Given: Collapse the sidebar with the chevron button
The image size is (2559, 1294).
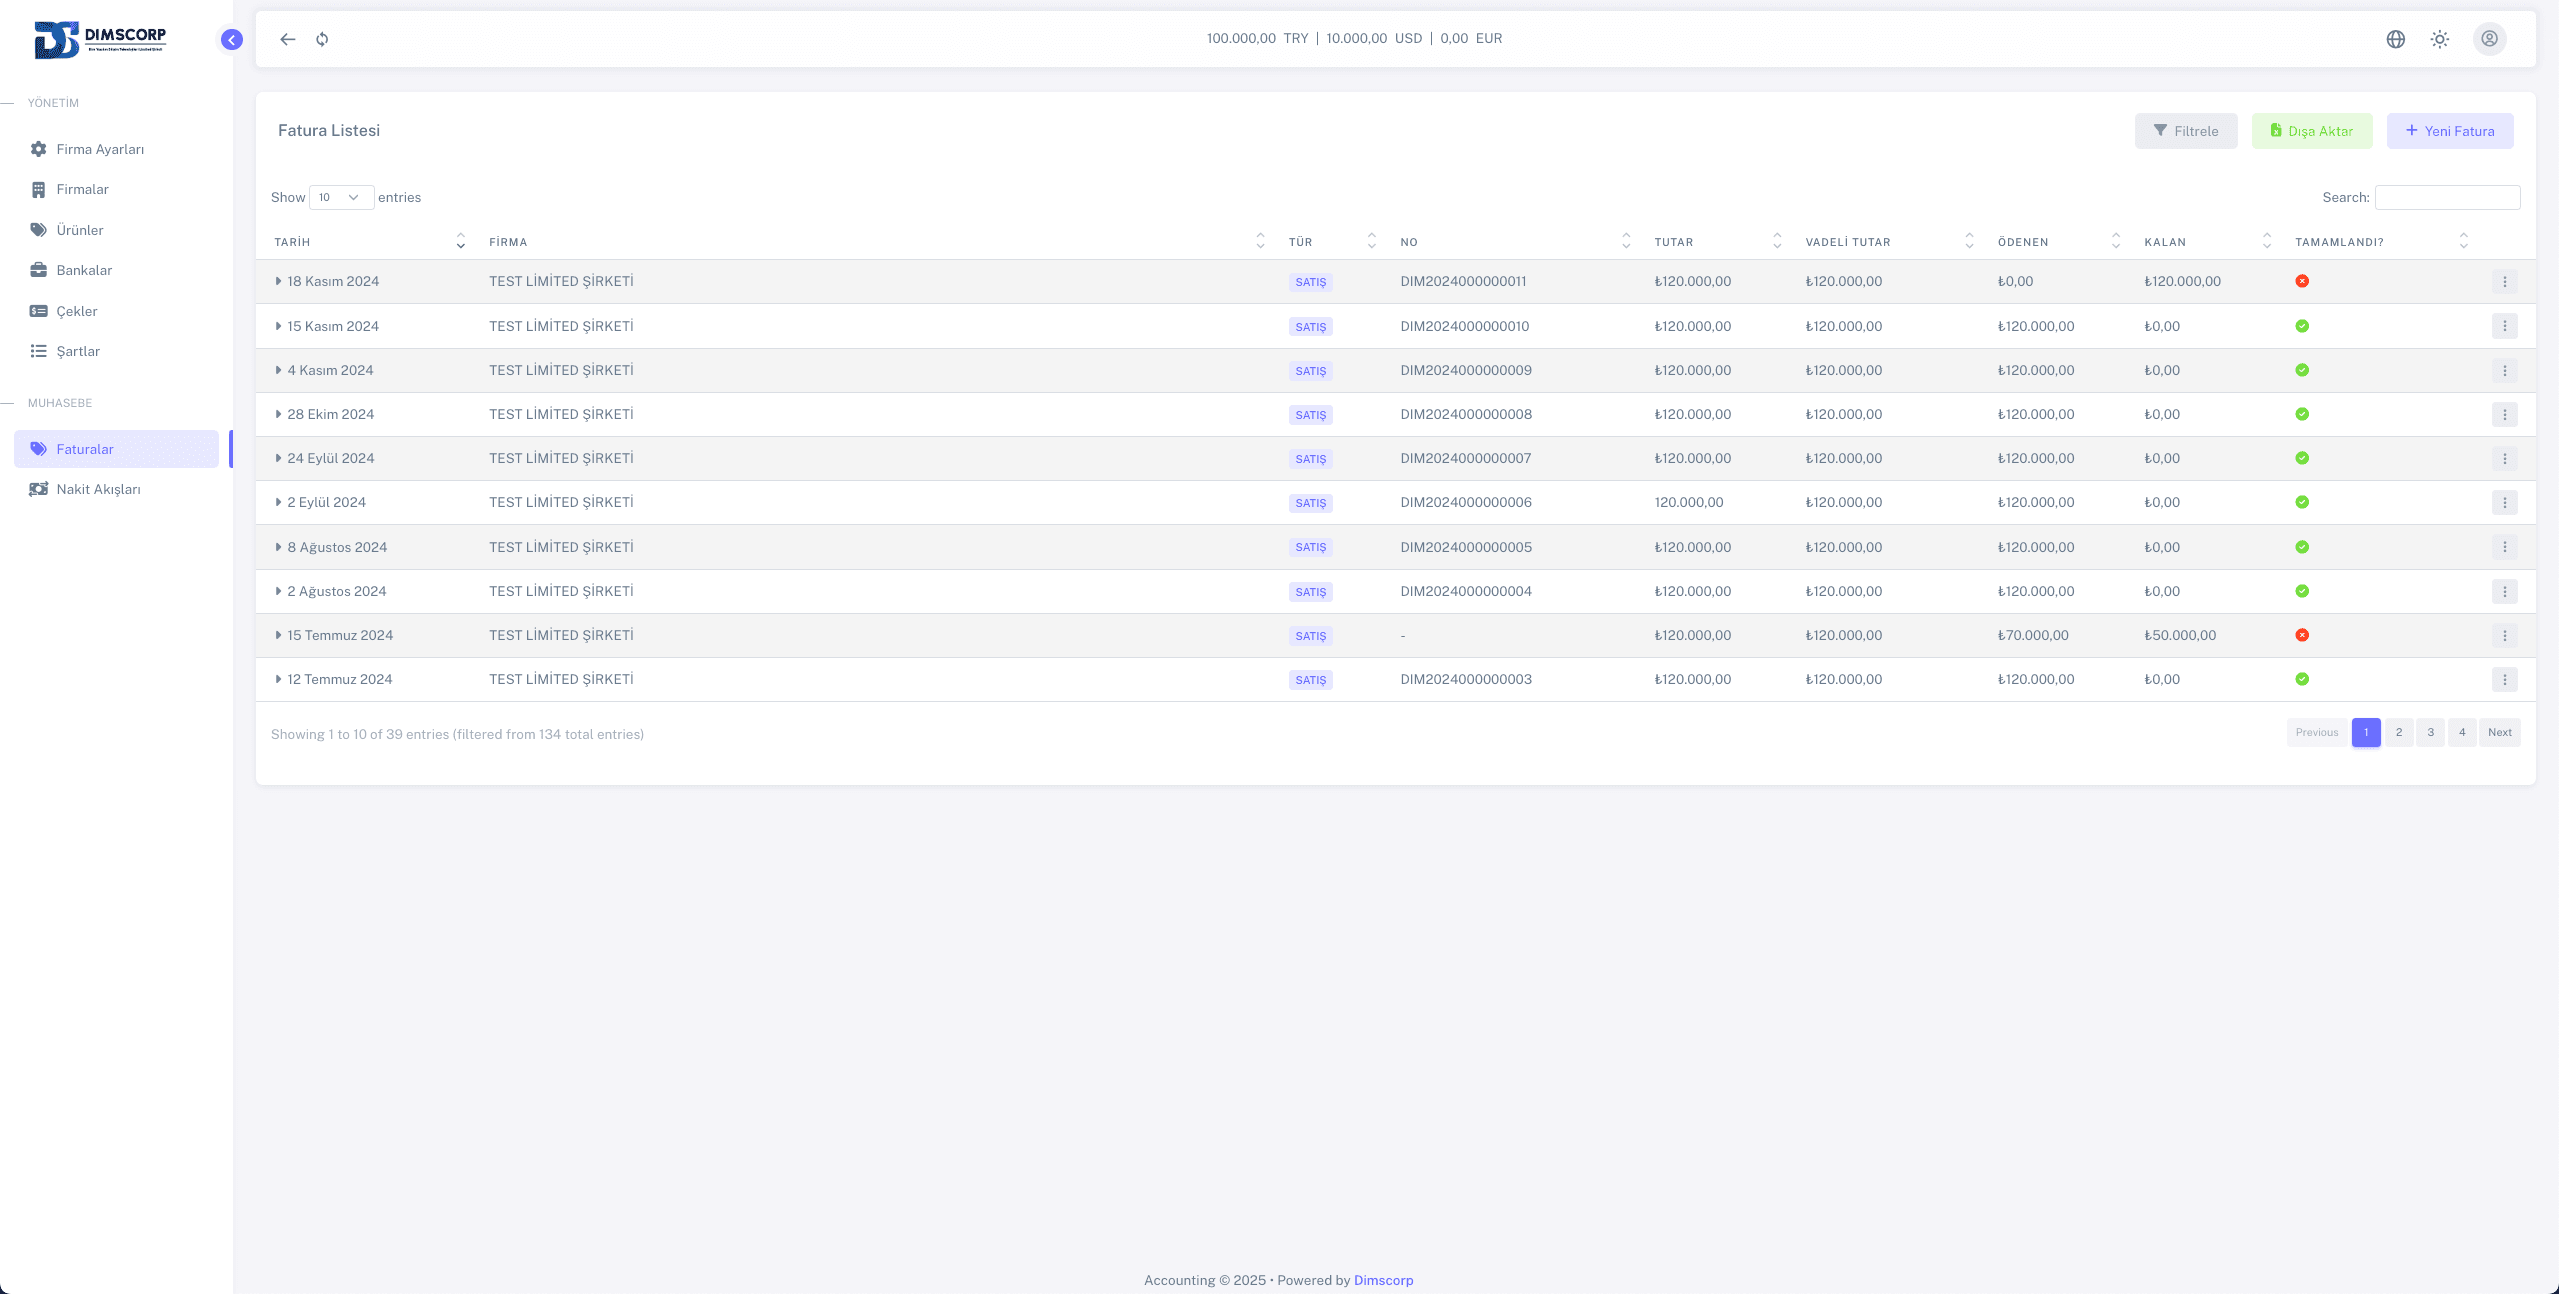Looking at the screenshot, I should (x=231, y=39).
